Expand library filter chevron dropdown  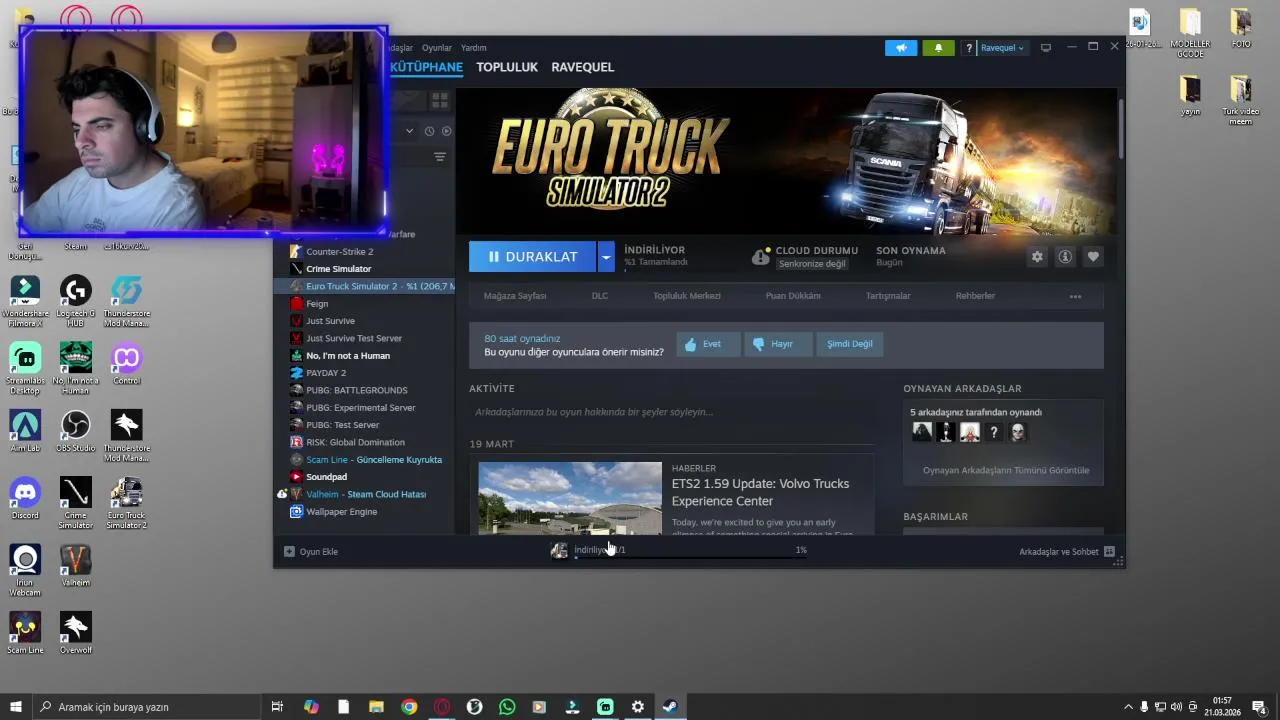point(408,131)
